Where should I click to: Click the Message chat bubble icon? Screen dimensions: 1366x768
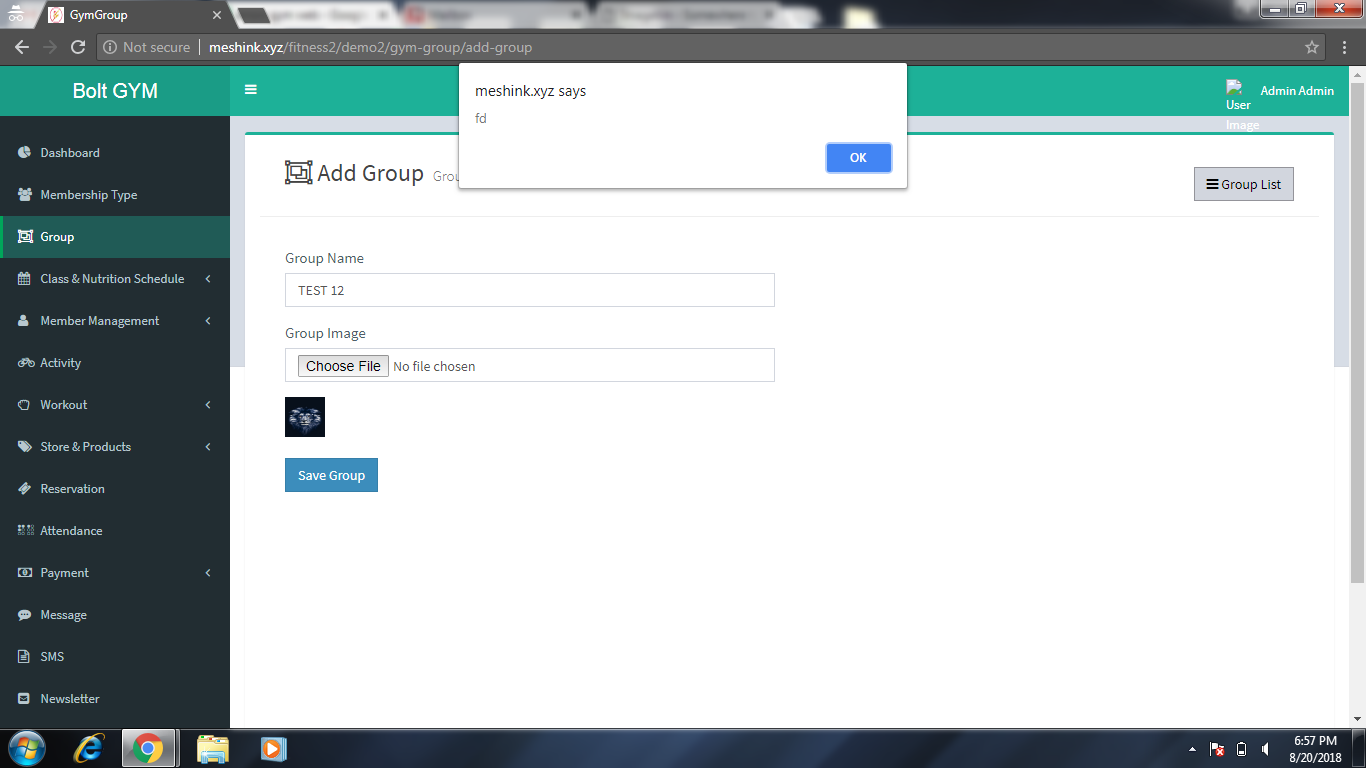pyautogui.click(x=25, y=615)
